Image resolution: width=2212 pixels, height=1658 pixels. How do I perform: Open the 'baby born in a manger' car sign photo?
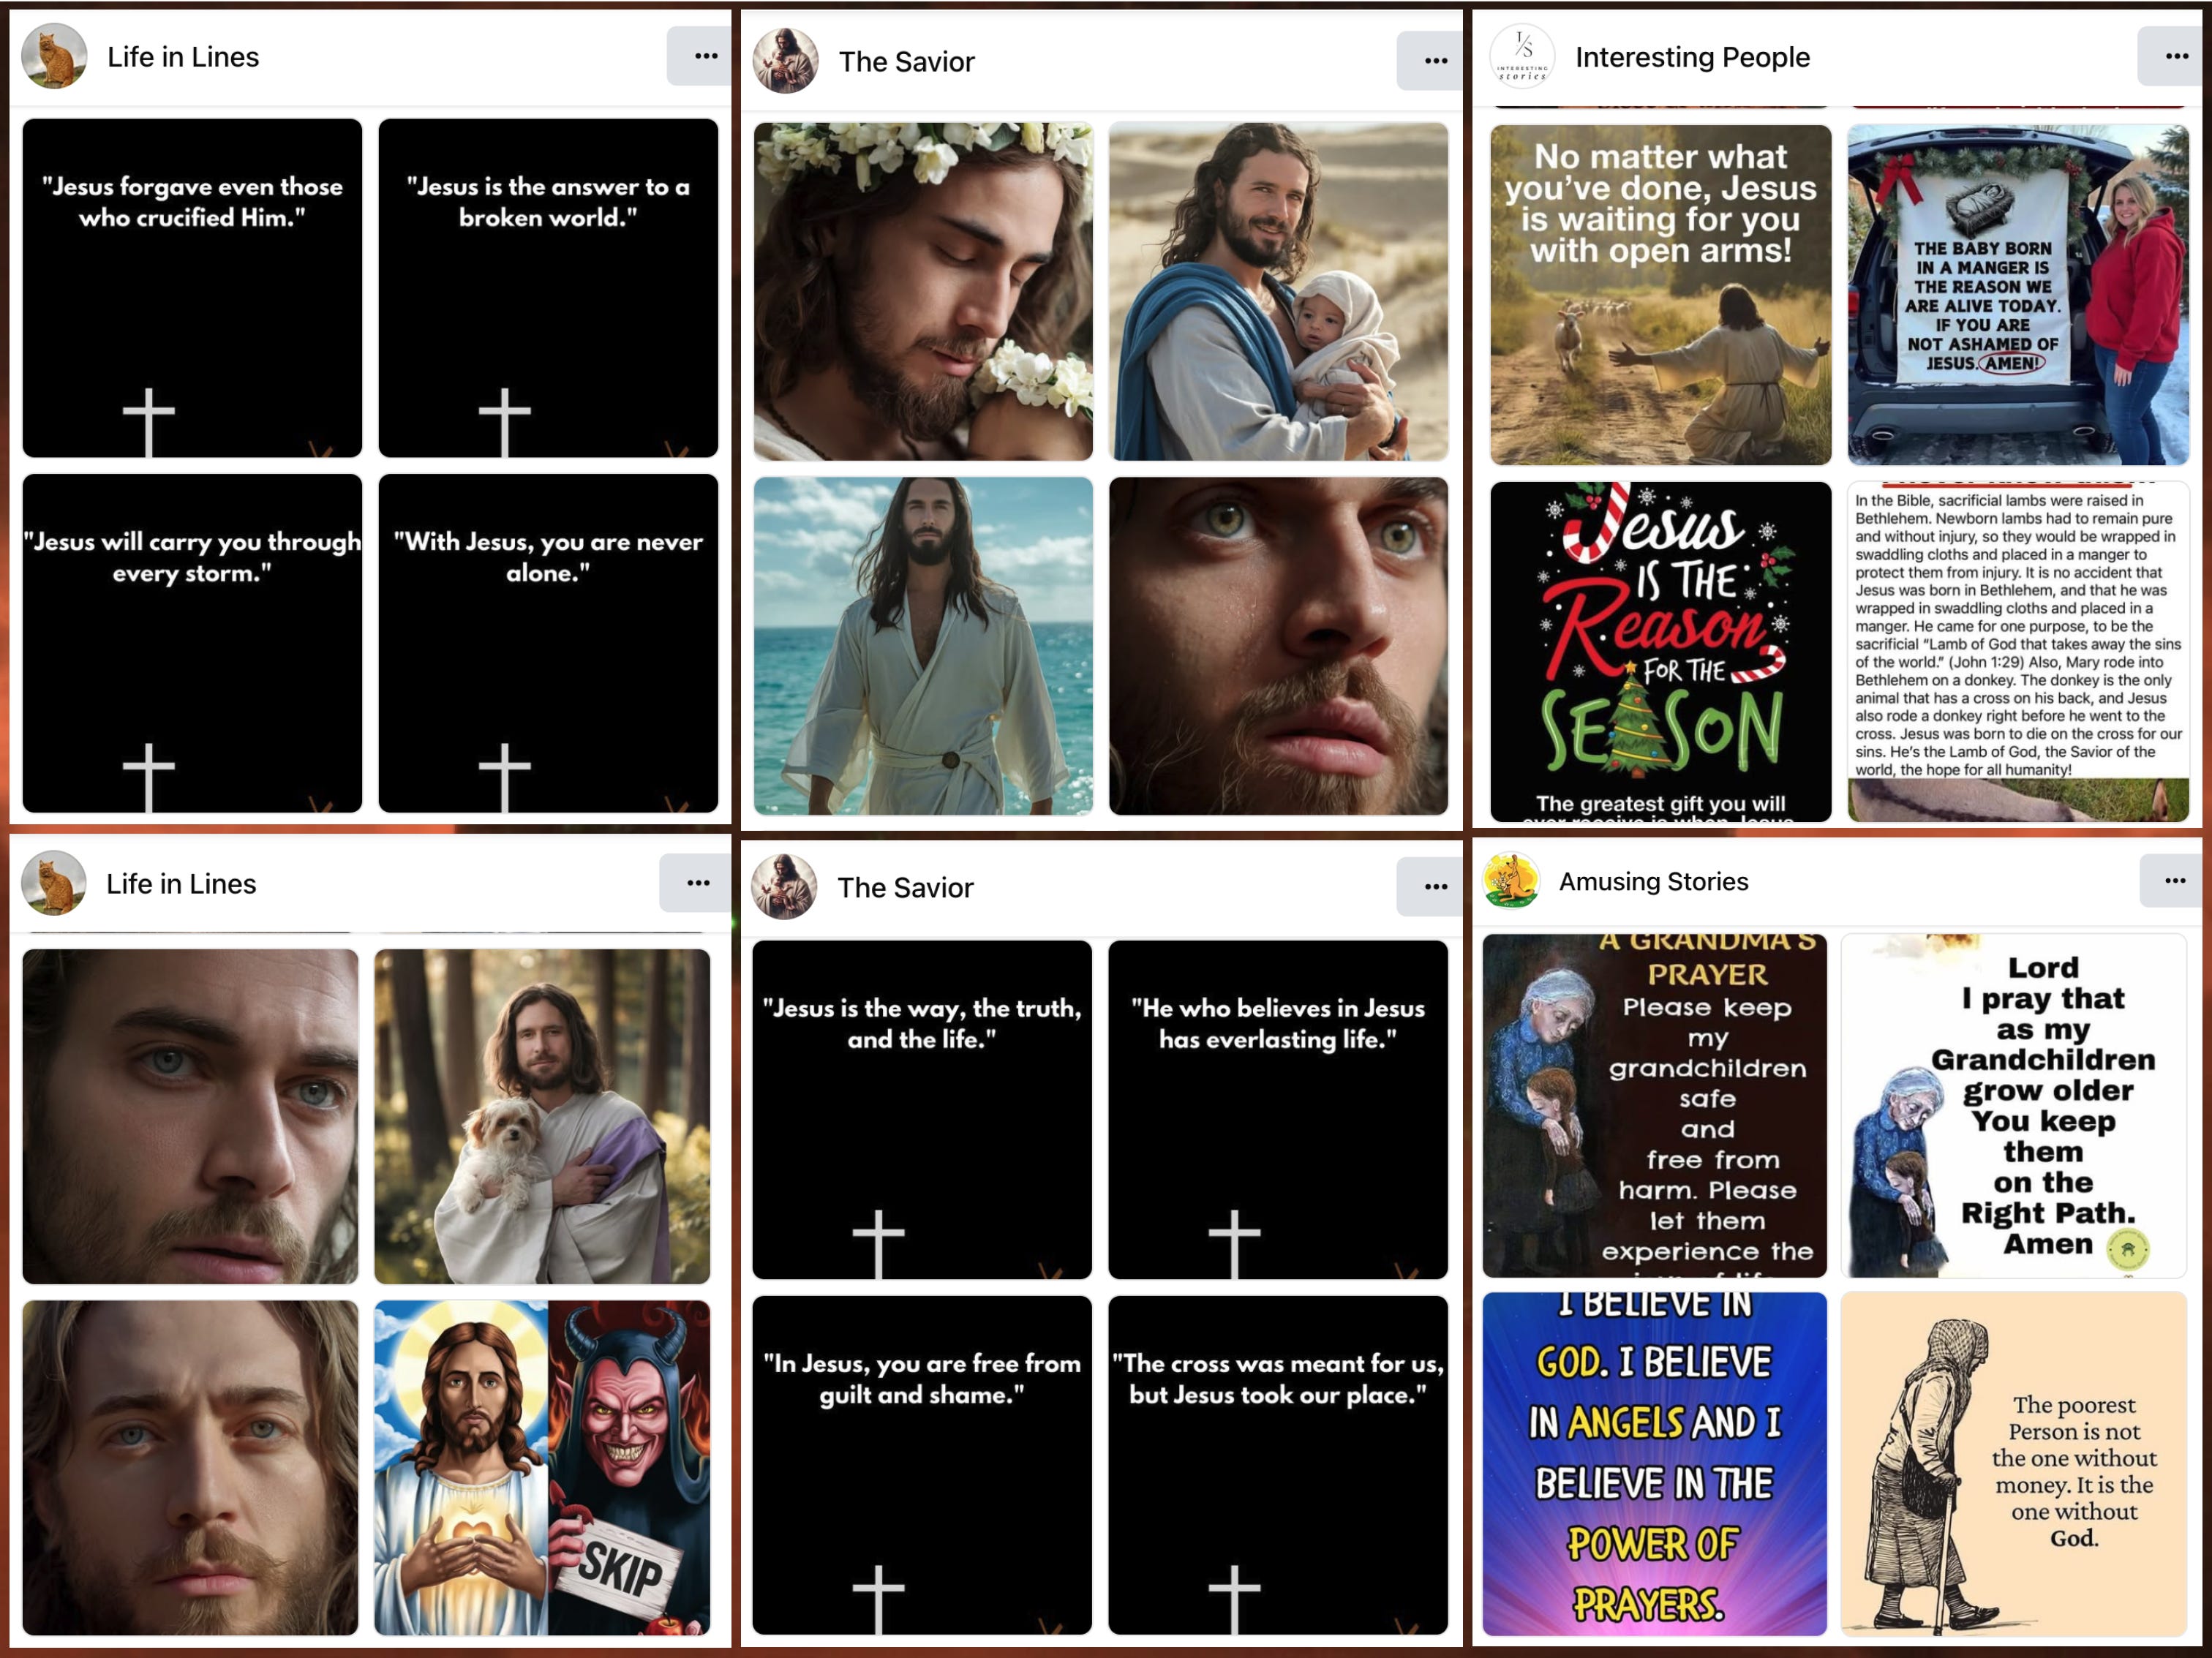pos(2018,295)
